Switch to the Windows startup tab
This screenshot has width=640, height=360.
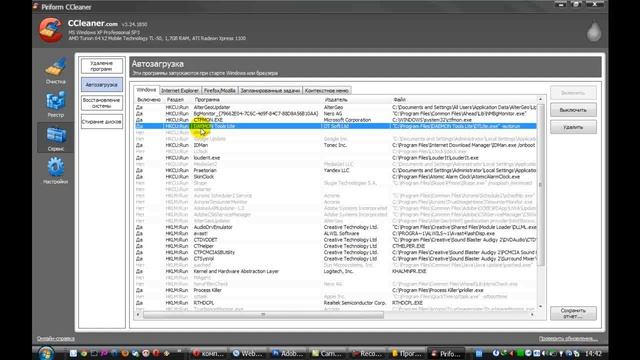(x=146, y=90)
